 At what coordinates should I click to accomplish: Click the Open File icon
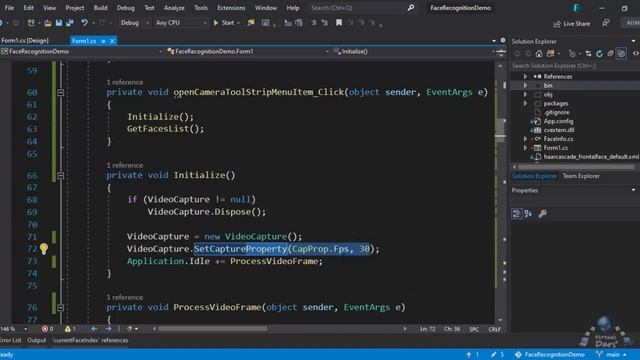[x=47, y=23]
